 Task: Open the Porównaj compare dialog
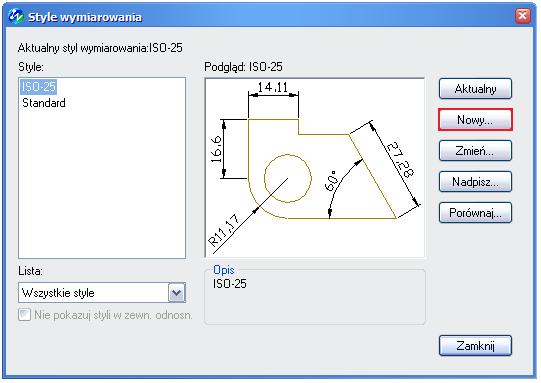point(475,213)
